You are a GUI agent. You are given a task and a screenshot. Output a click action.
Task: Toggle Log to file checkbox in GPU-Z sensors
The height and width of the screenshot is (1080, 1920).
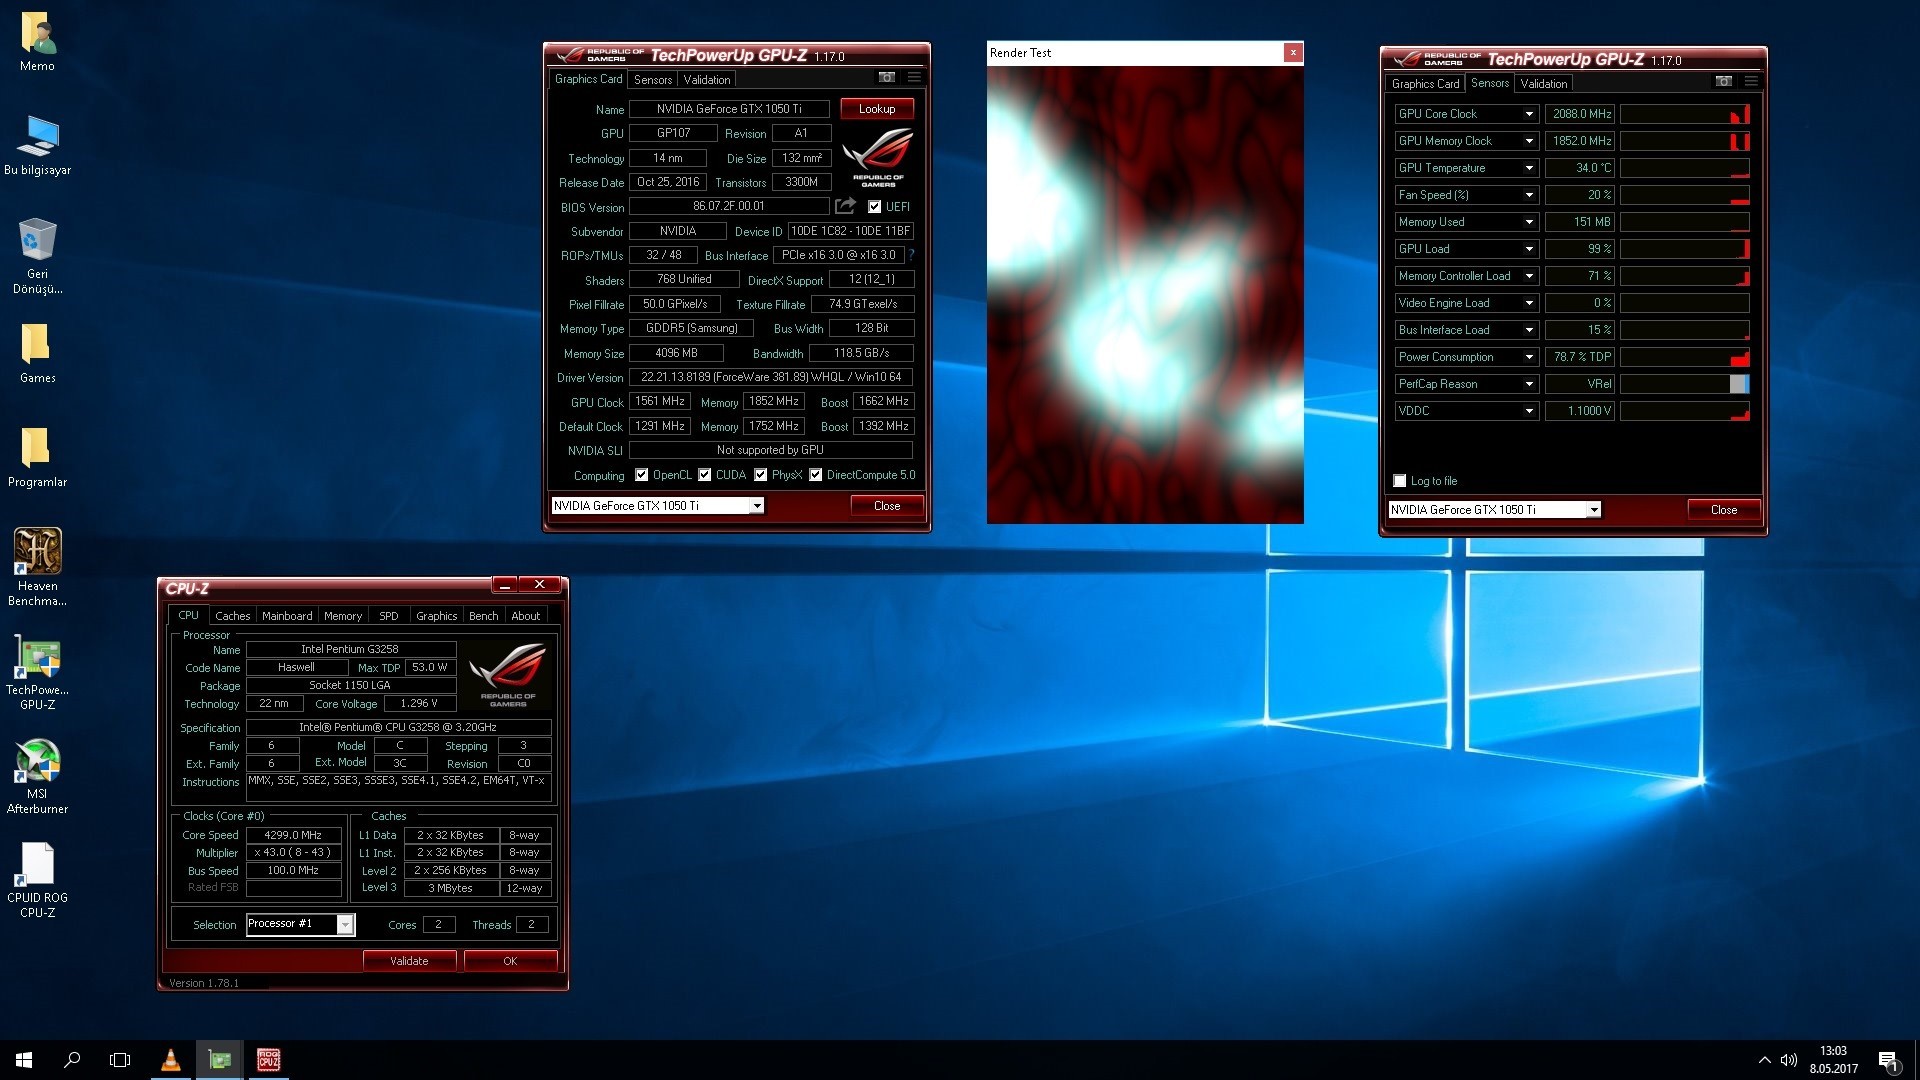pos(1399,480)
